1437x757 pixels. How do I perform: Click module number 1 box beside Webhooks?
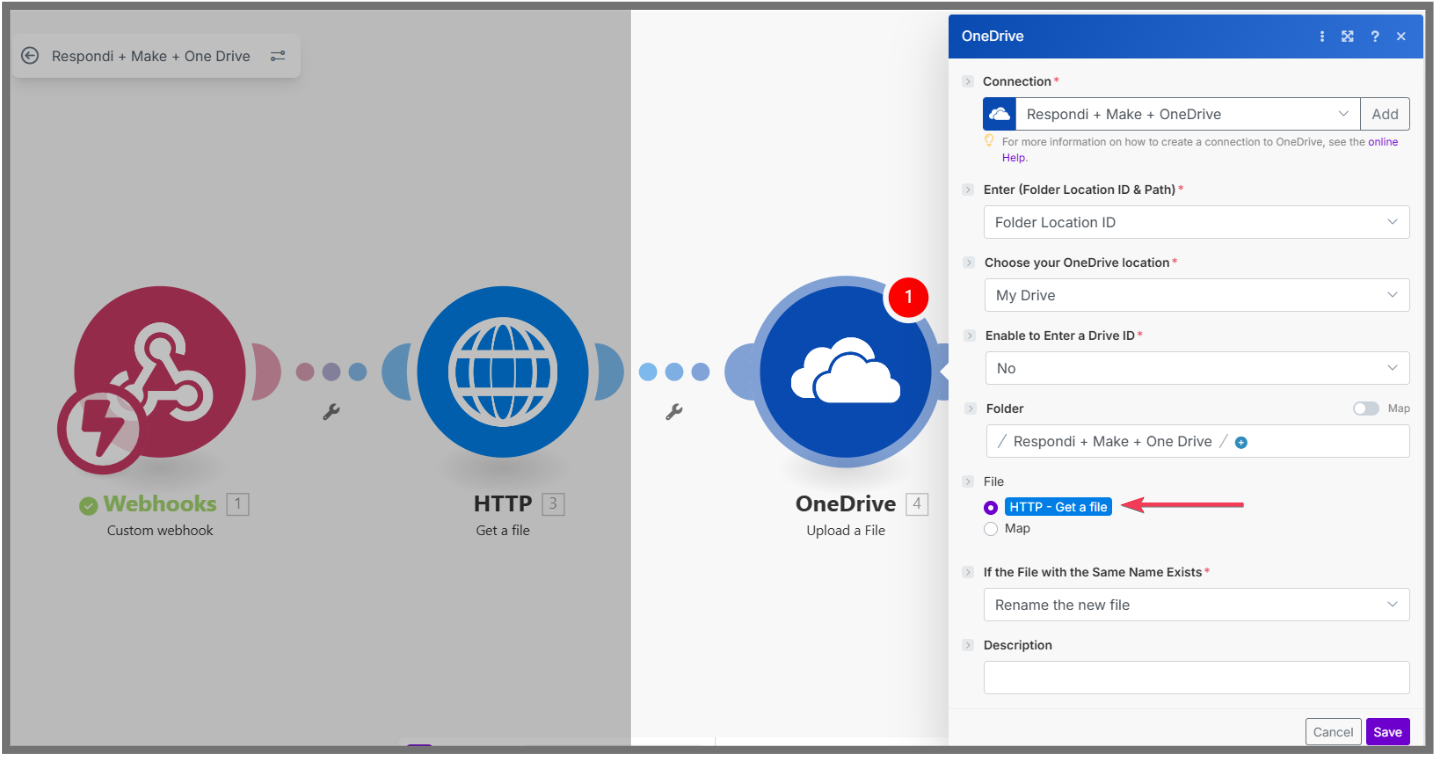click(x=237, y=504)
